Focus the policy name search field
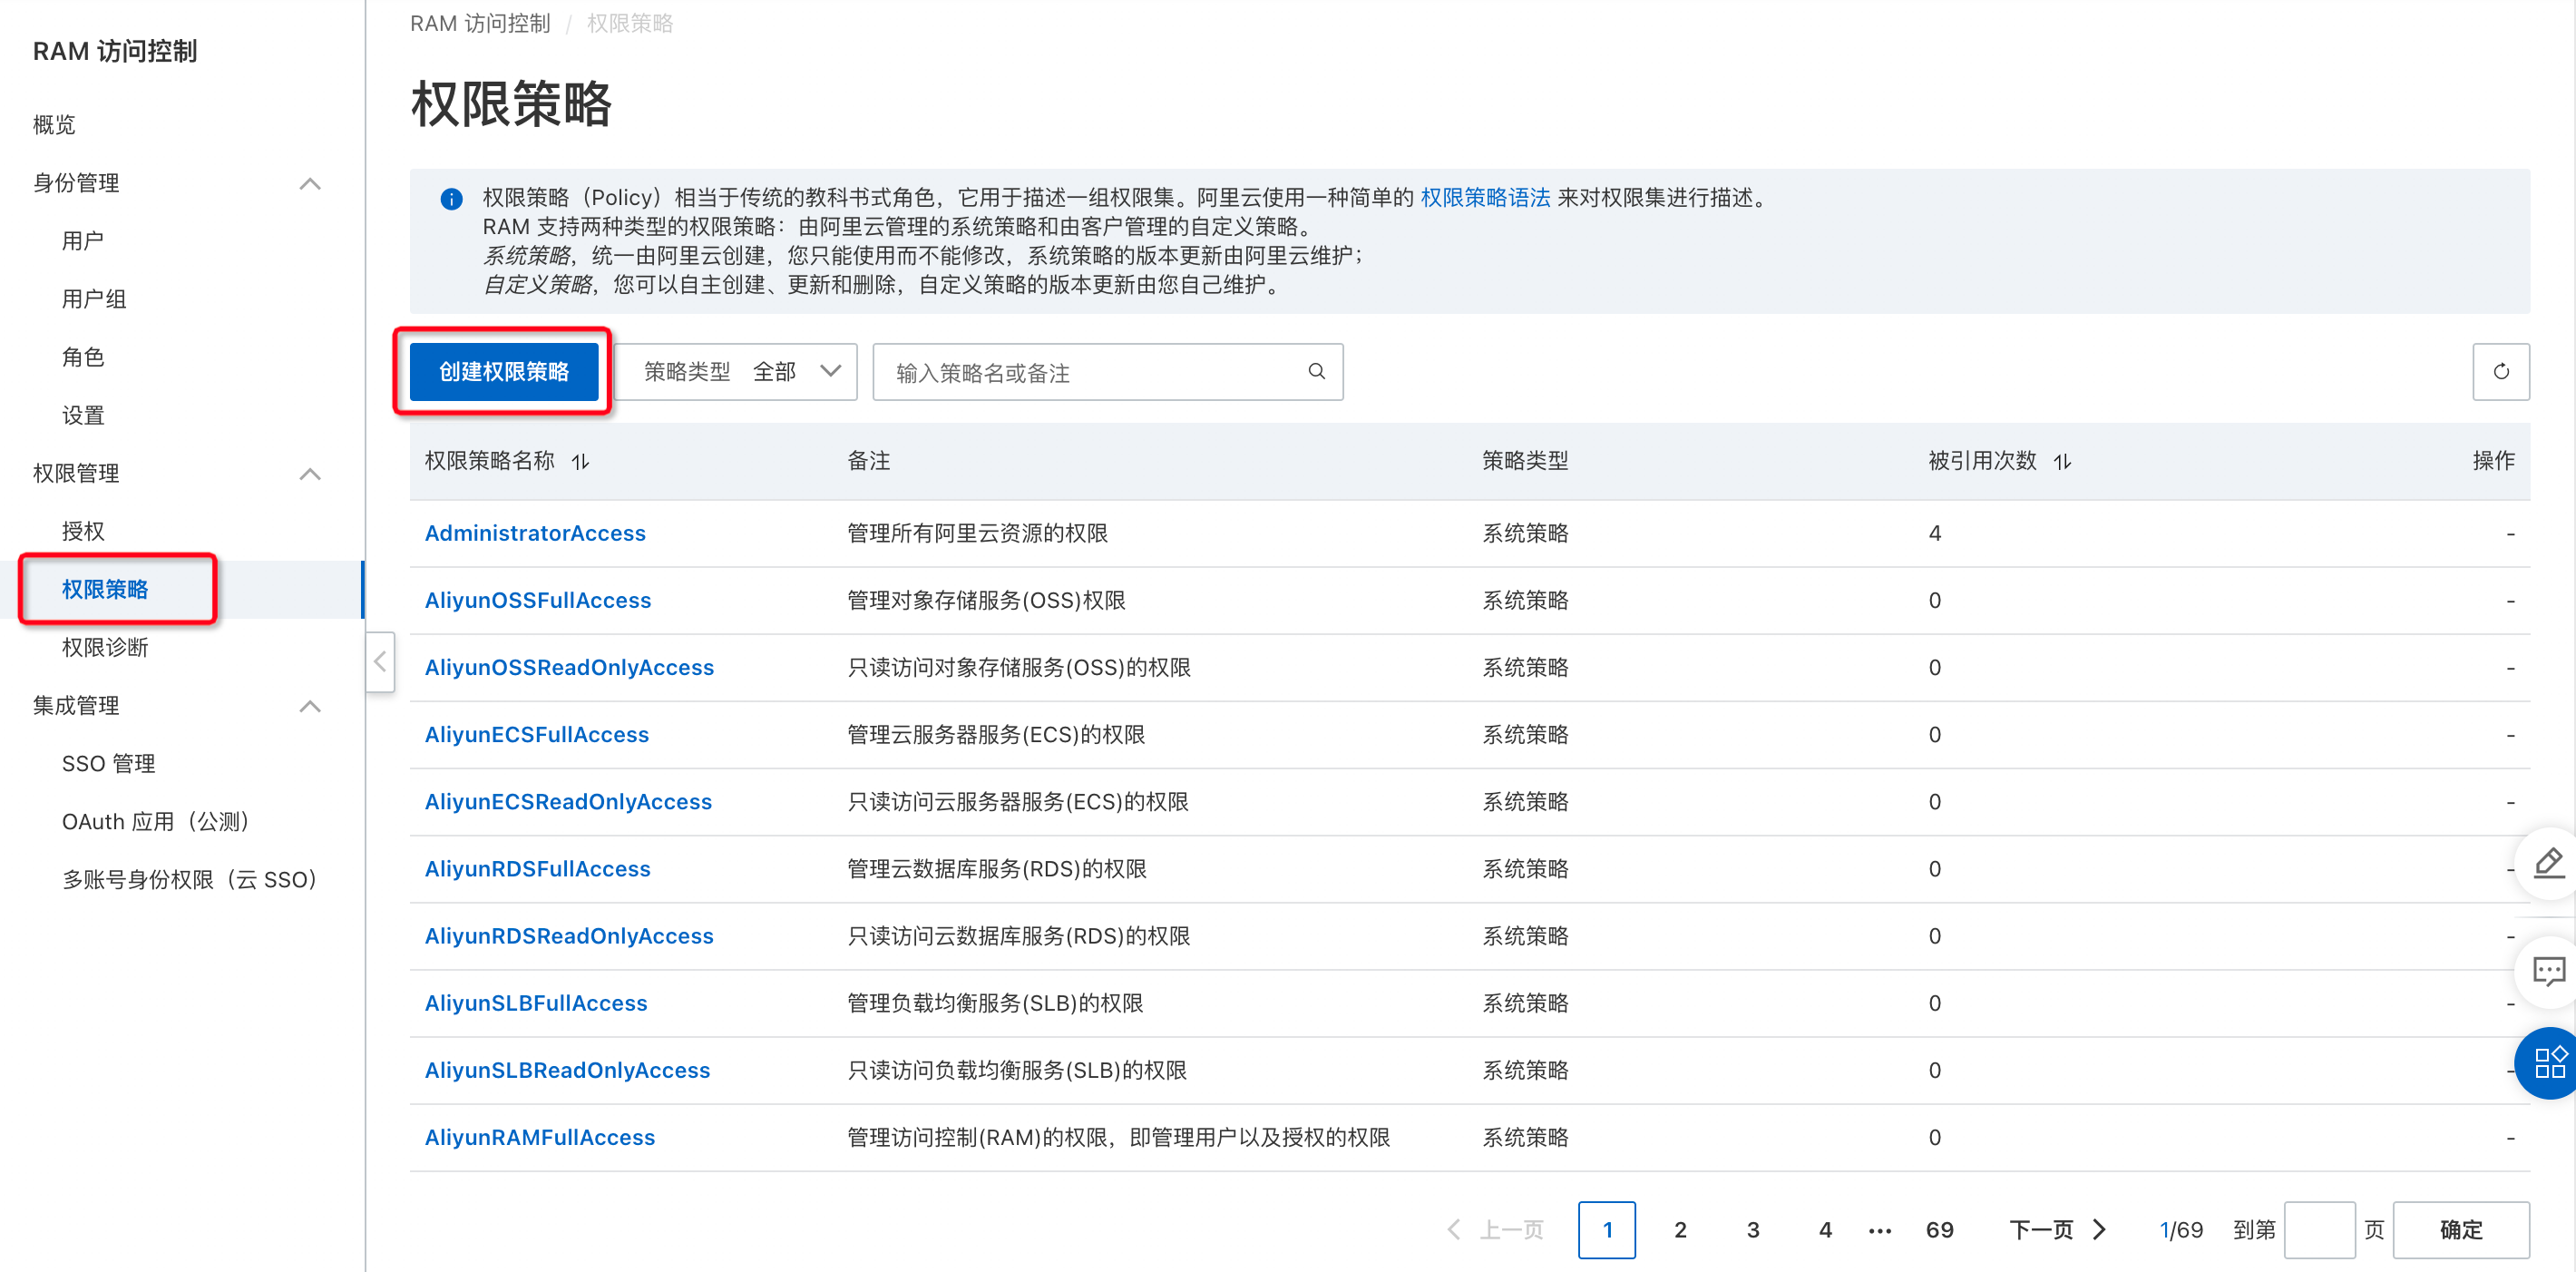 click(x=1108, y=372)
